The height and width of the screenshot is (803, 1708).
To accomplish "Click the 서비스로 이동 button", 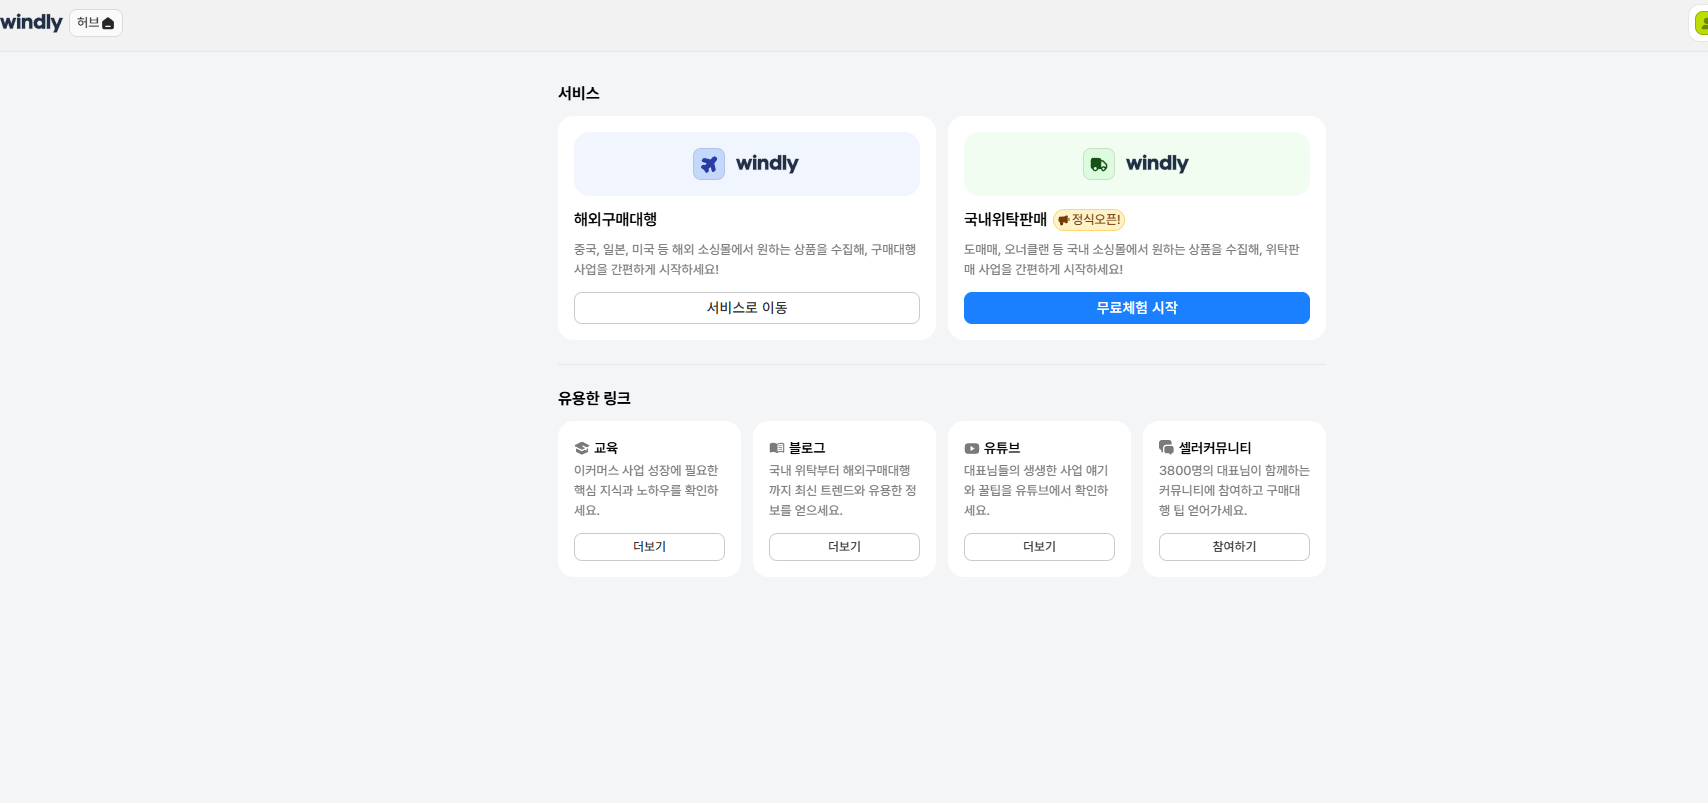I will pos(747,308).
